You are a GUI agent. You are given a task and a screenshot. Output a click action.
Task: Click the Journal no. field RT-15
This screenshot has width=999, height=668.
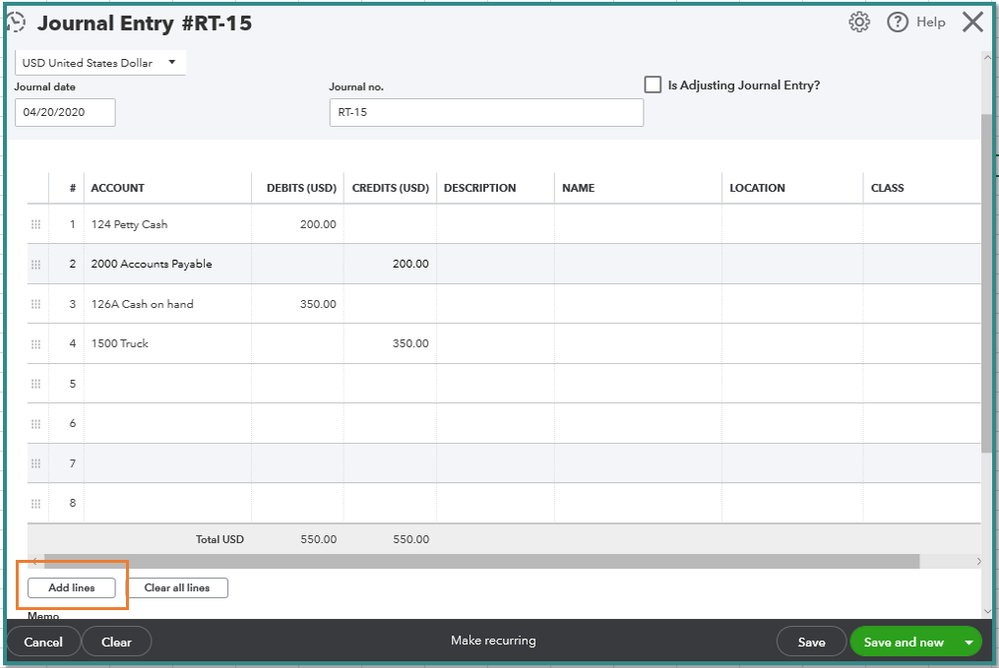(x=486, y=112)
